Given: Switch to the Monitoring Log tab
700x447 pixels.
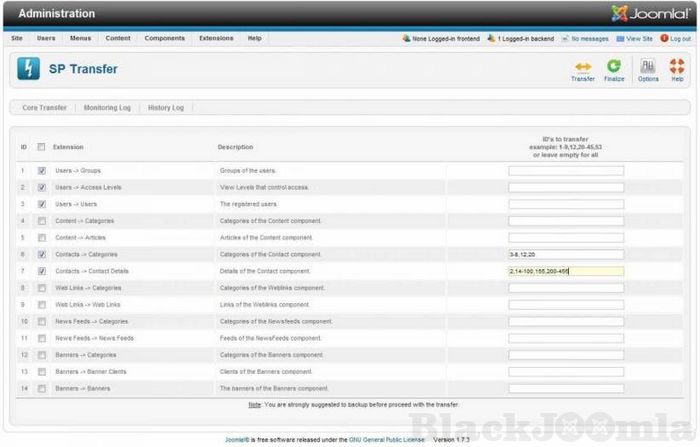Looking at the screenshot, I should click(x=107, y=107).
